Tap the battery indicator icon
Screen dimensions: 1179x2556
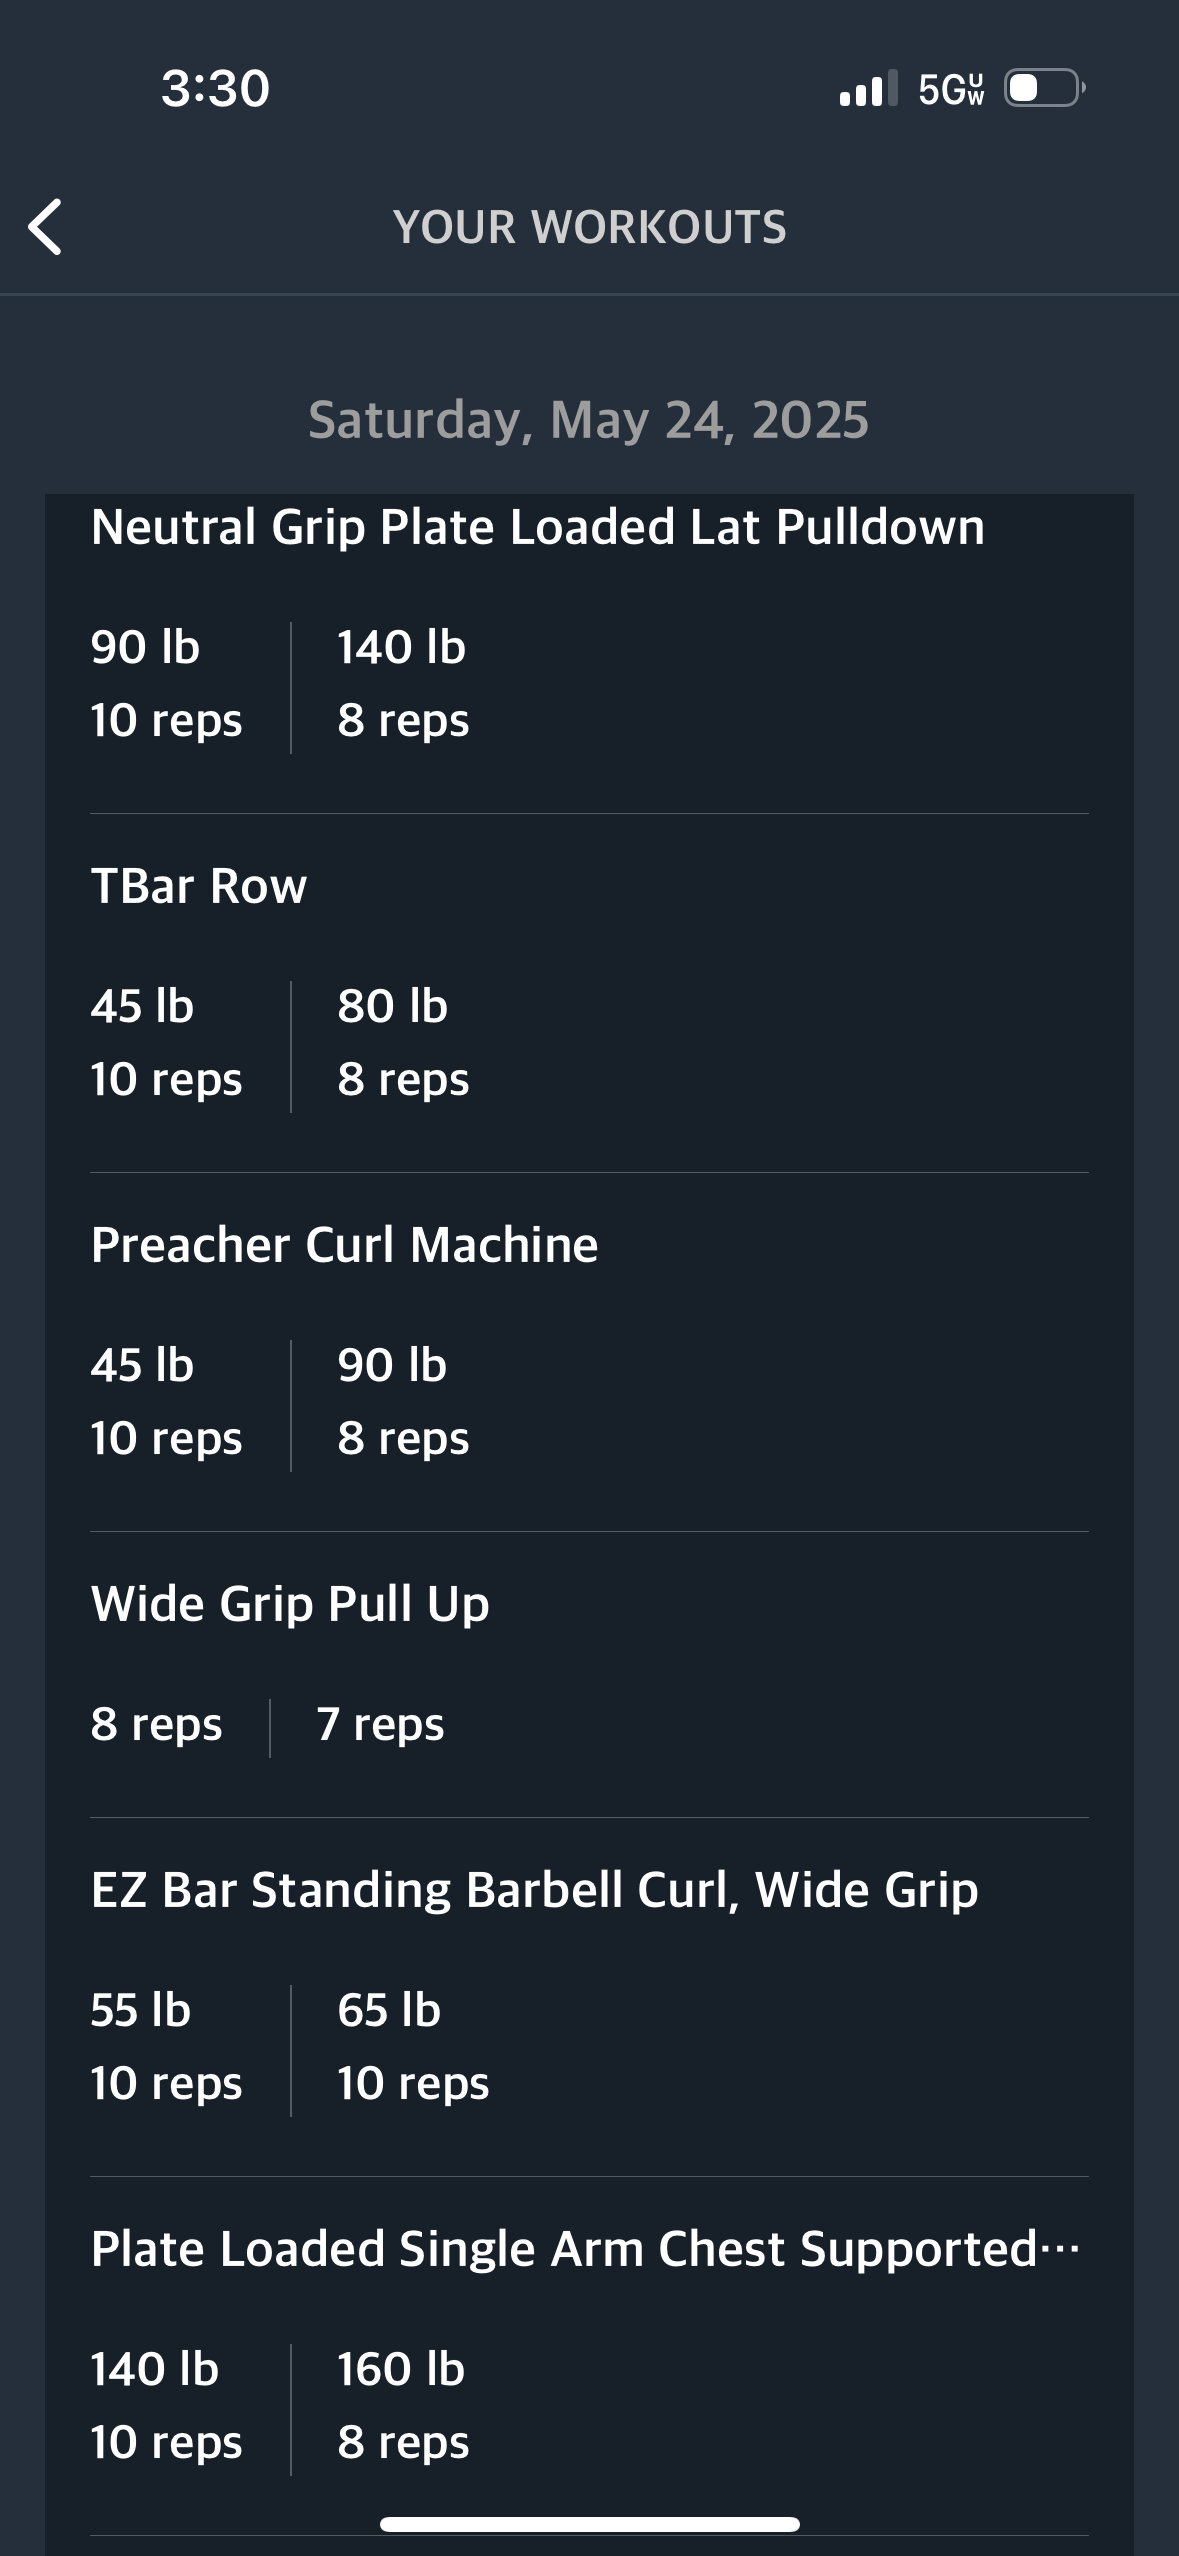tap(1045, 88)
